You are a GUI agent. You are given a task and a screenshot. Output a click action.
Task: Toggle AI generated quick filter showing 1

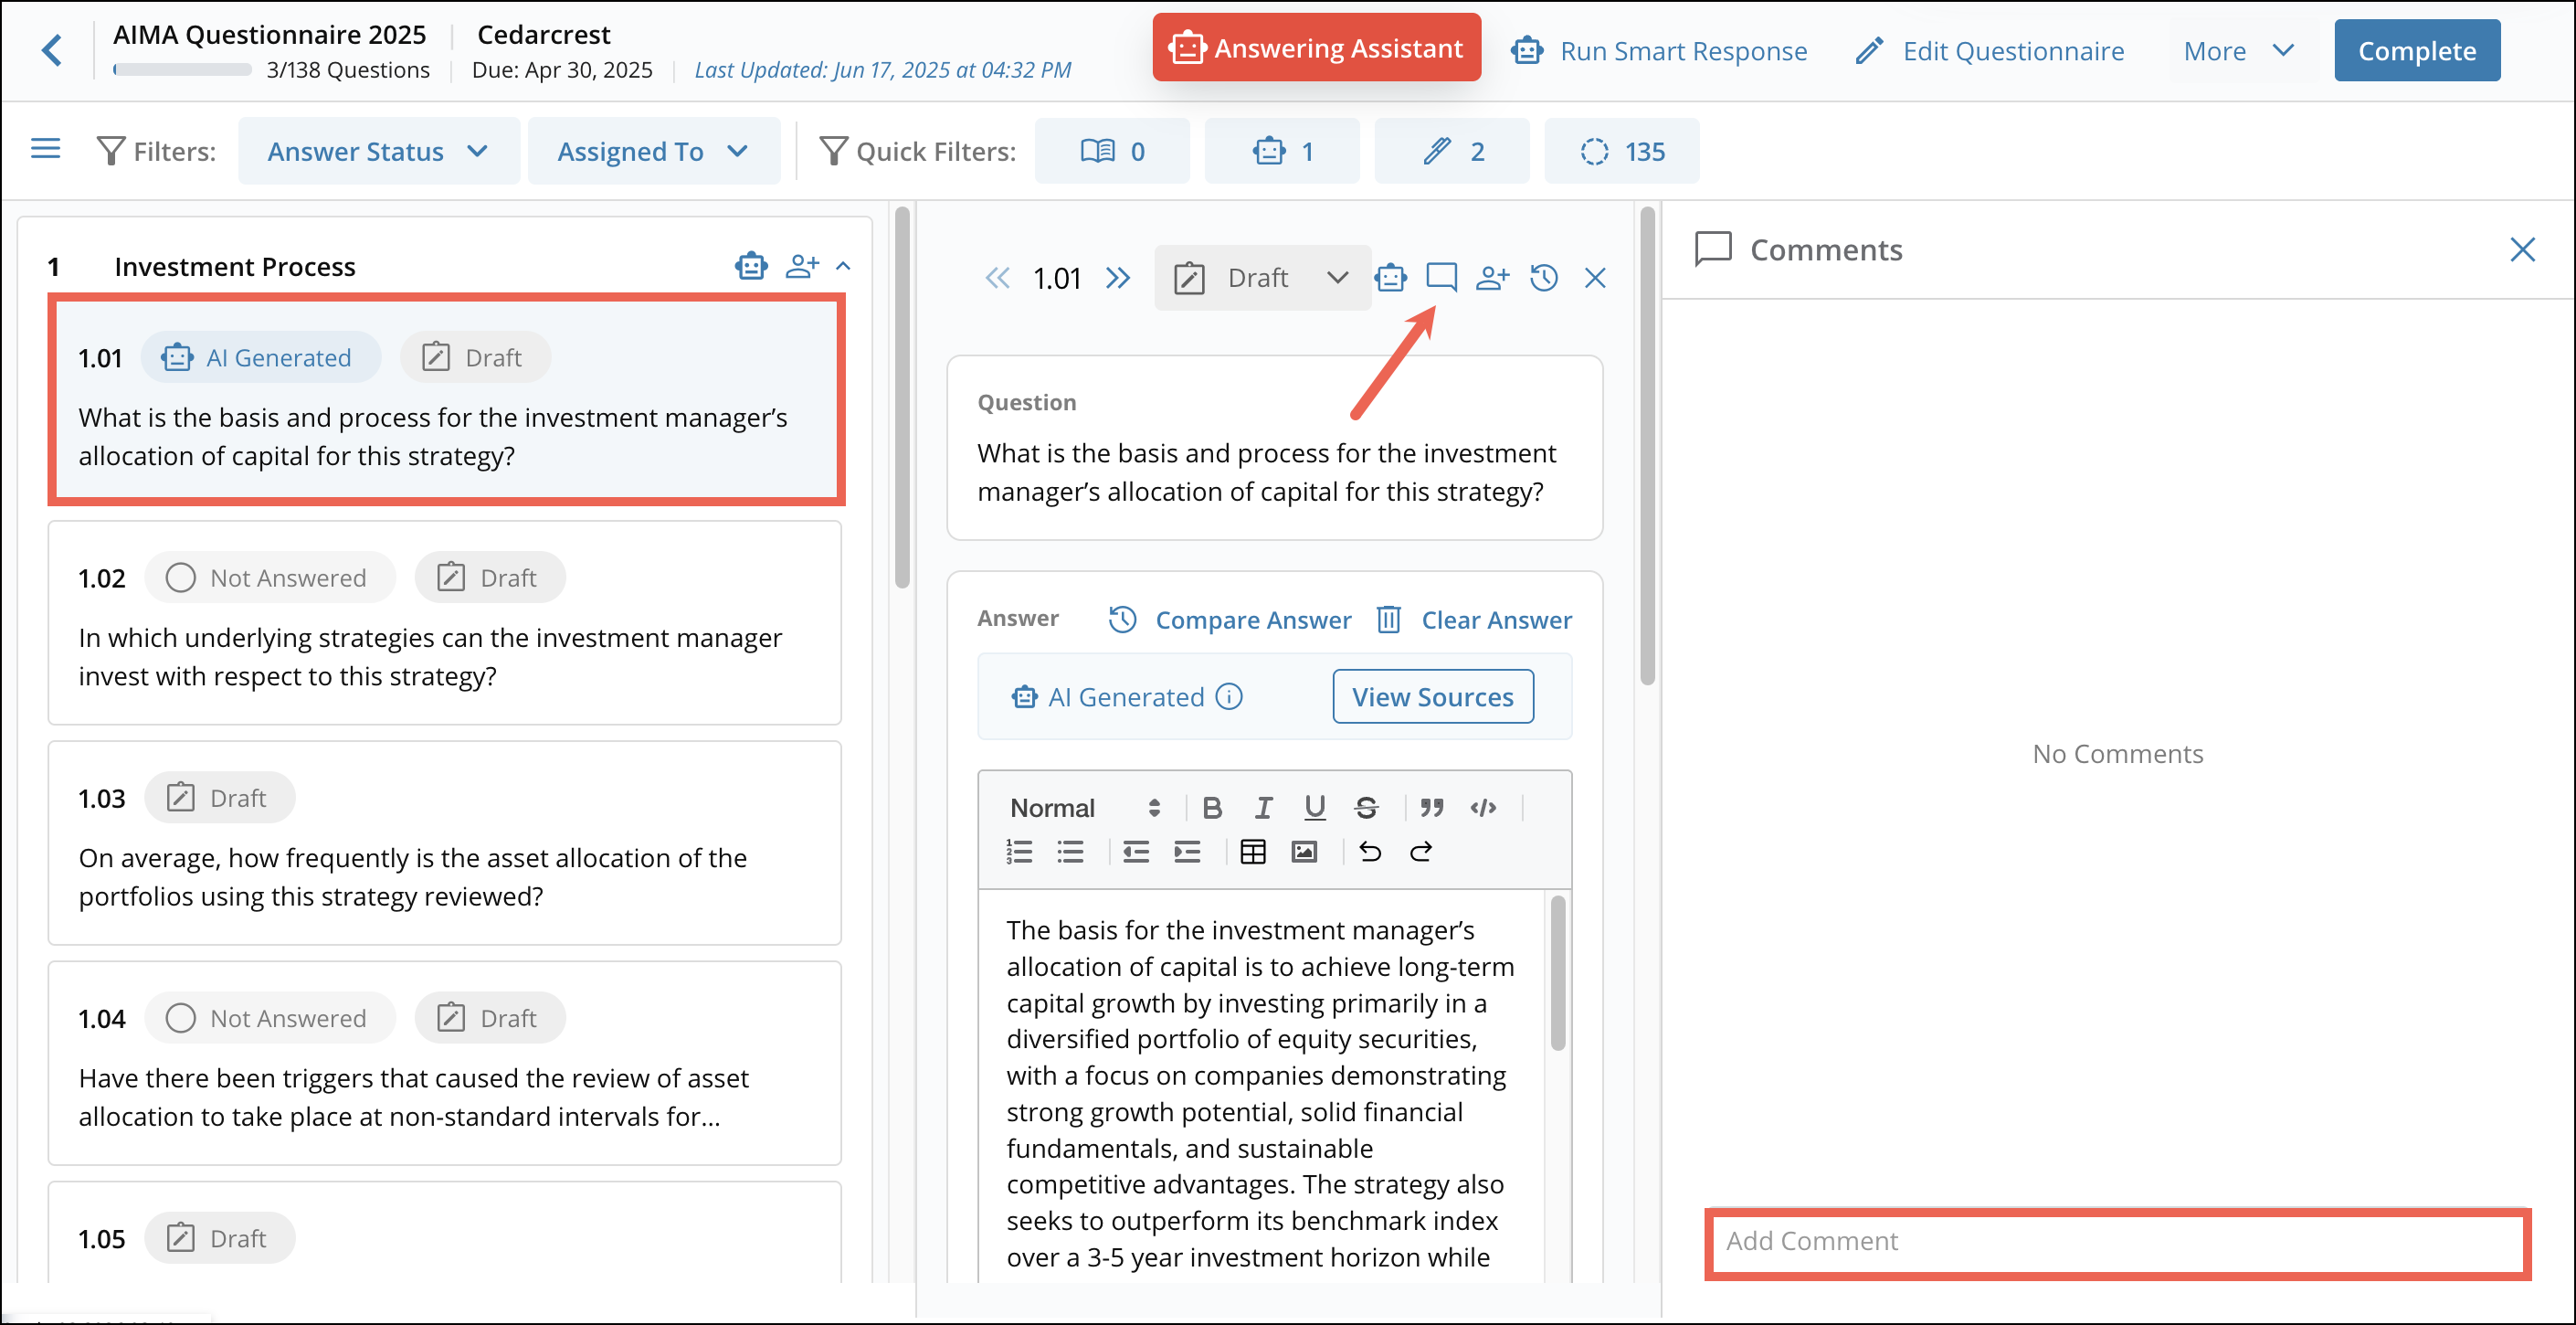(1282, 150)
